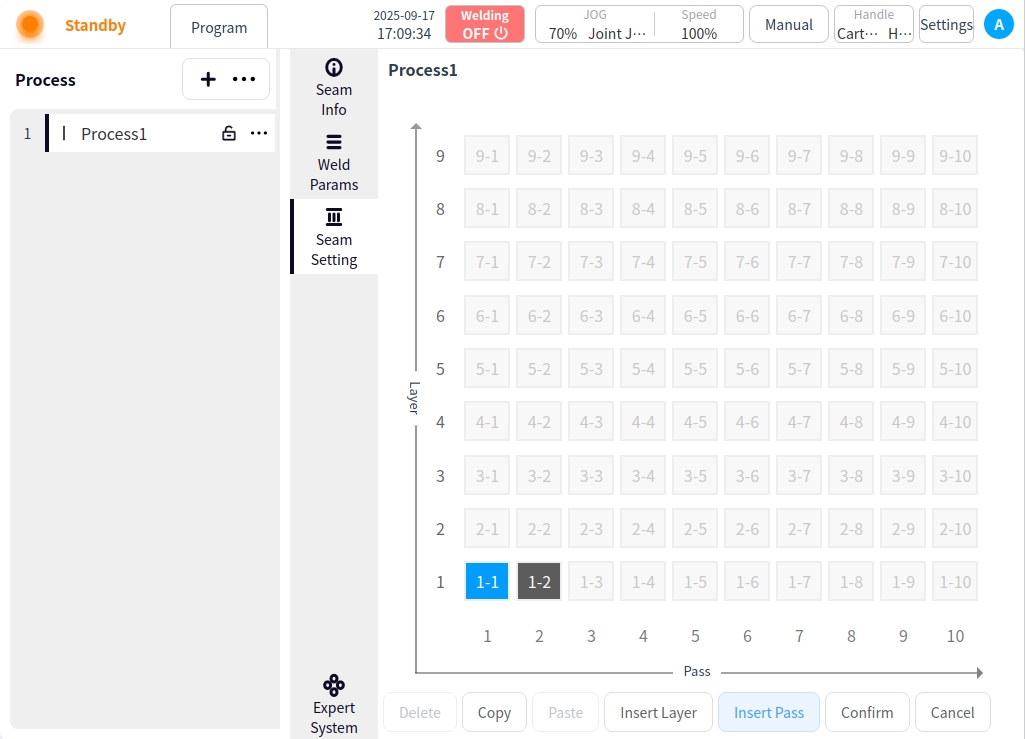The image size is (1025, 739).
Task: Switch the Manual mode button
Action: [788, 25]
